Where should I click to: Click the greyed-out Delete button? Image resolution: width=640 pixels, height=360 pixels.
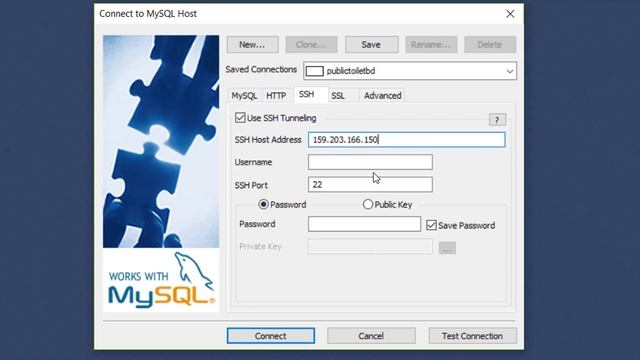tap(490, 44)
